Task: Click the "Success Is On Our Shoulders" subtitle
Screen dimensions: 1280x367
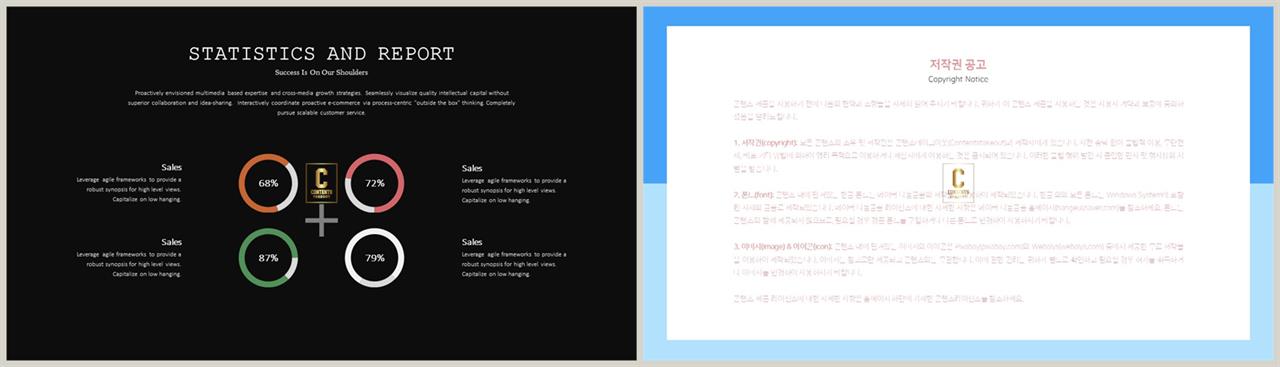Action: (x=322, y=73)
